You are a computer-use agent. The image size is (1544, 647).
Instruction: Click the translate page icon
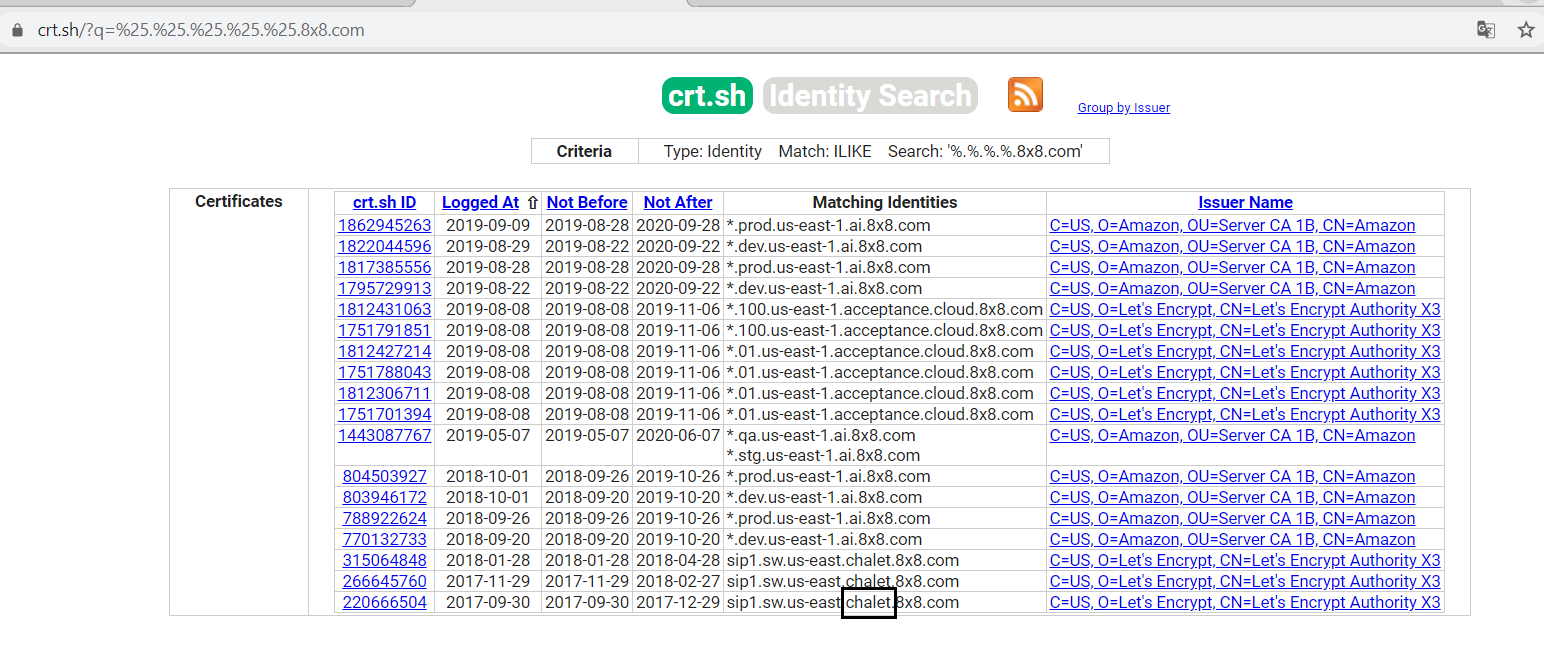click(1486, 29)
